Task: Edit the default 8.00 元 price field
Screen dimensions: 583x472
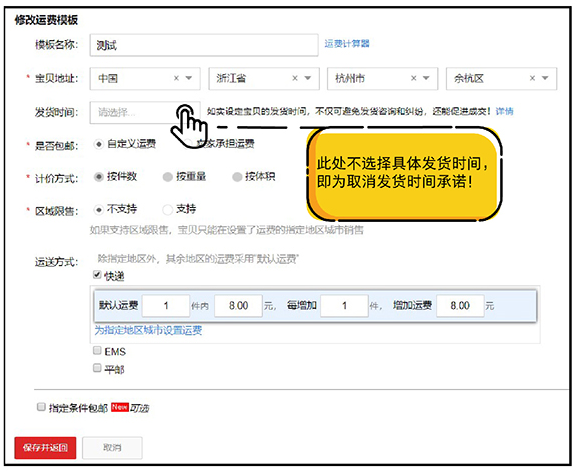Action: point(238,306)
